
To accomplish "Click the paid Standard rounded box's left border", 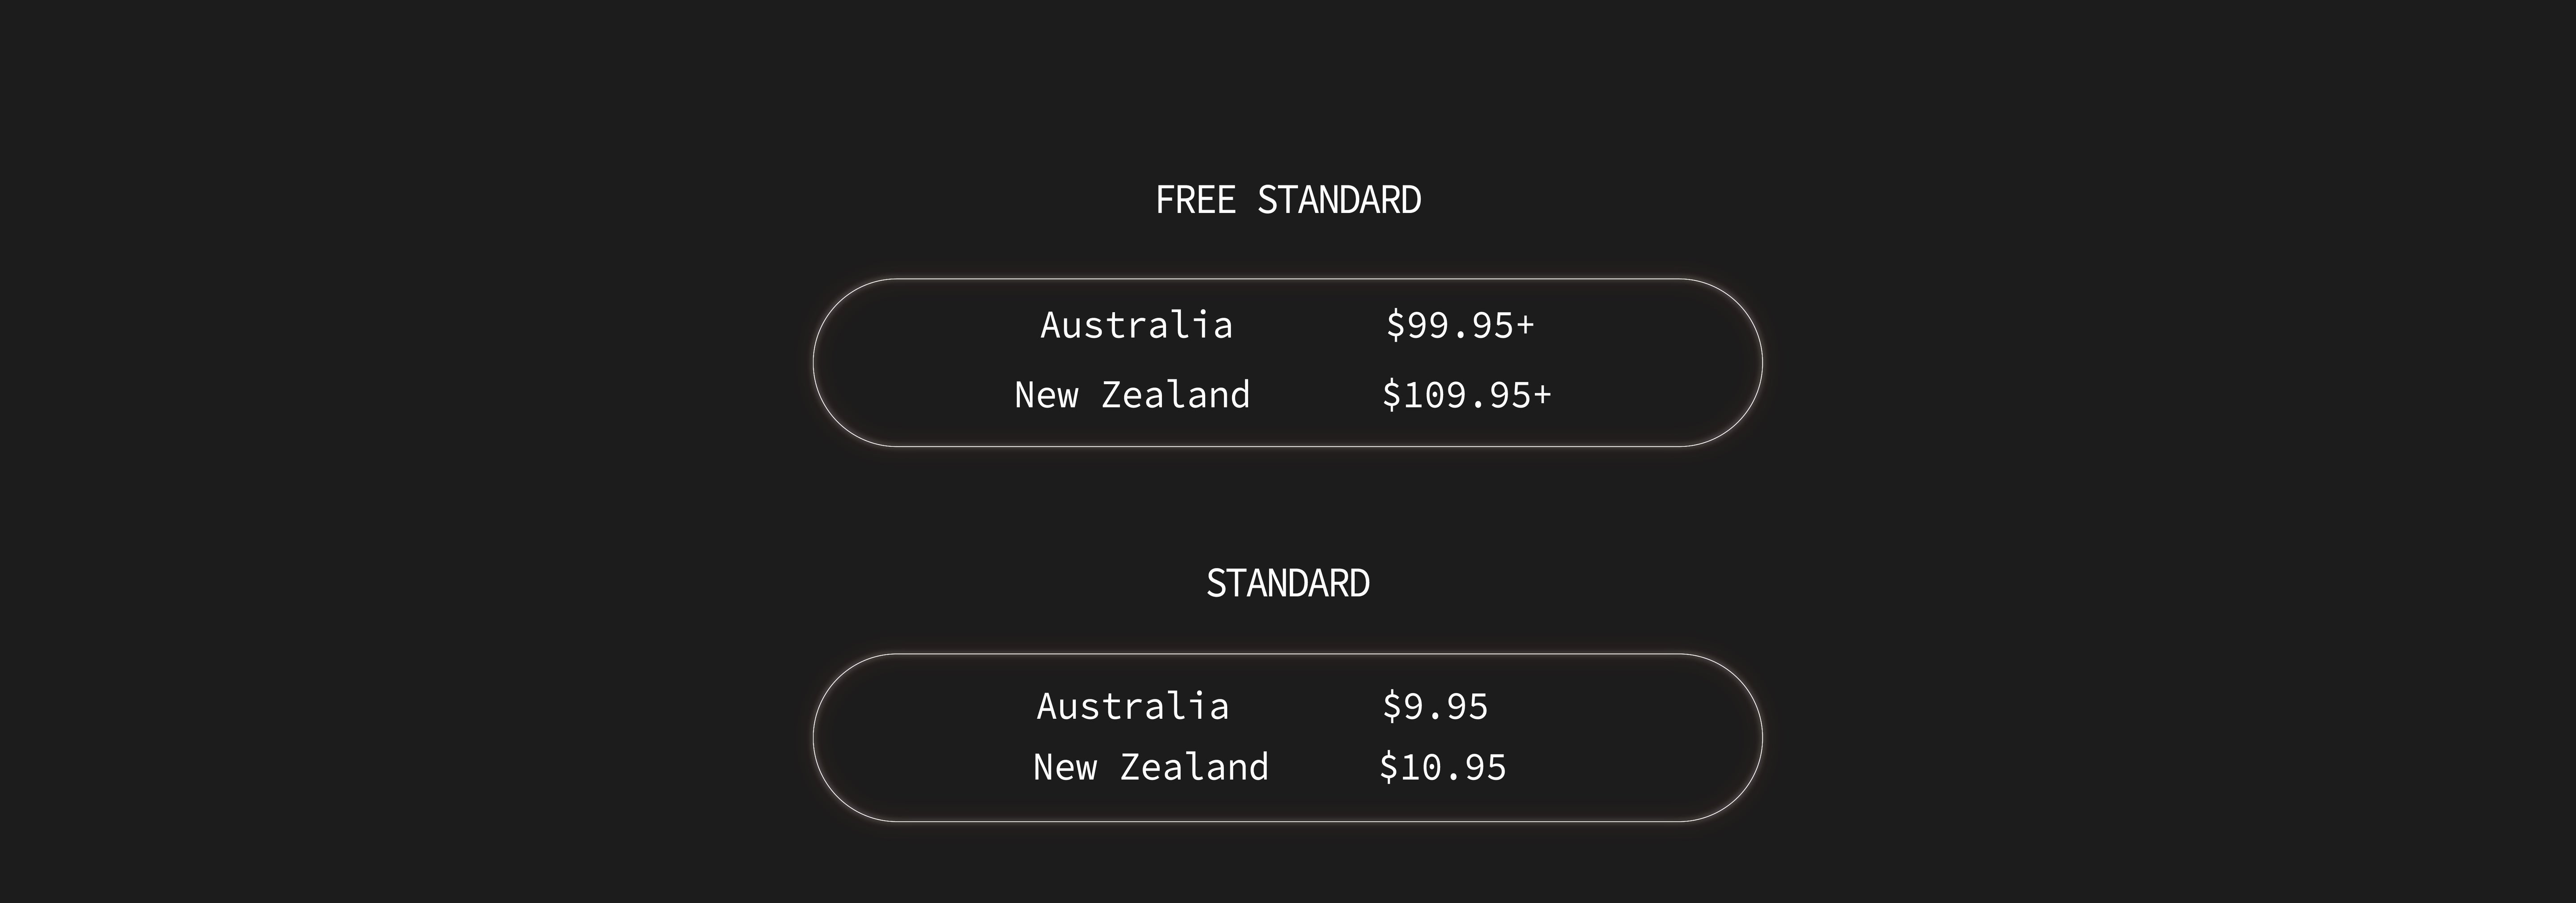I will [814, 738].
